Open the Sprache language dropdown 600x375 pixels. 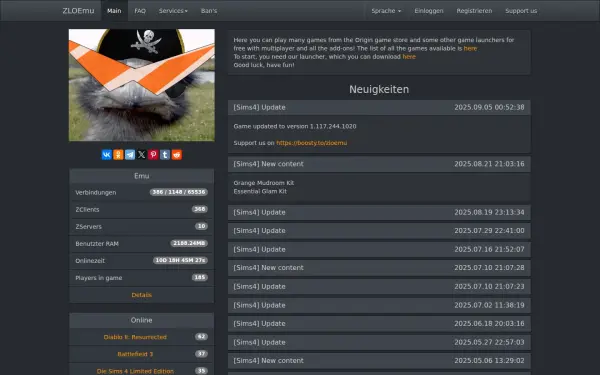(386, 11)
